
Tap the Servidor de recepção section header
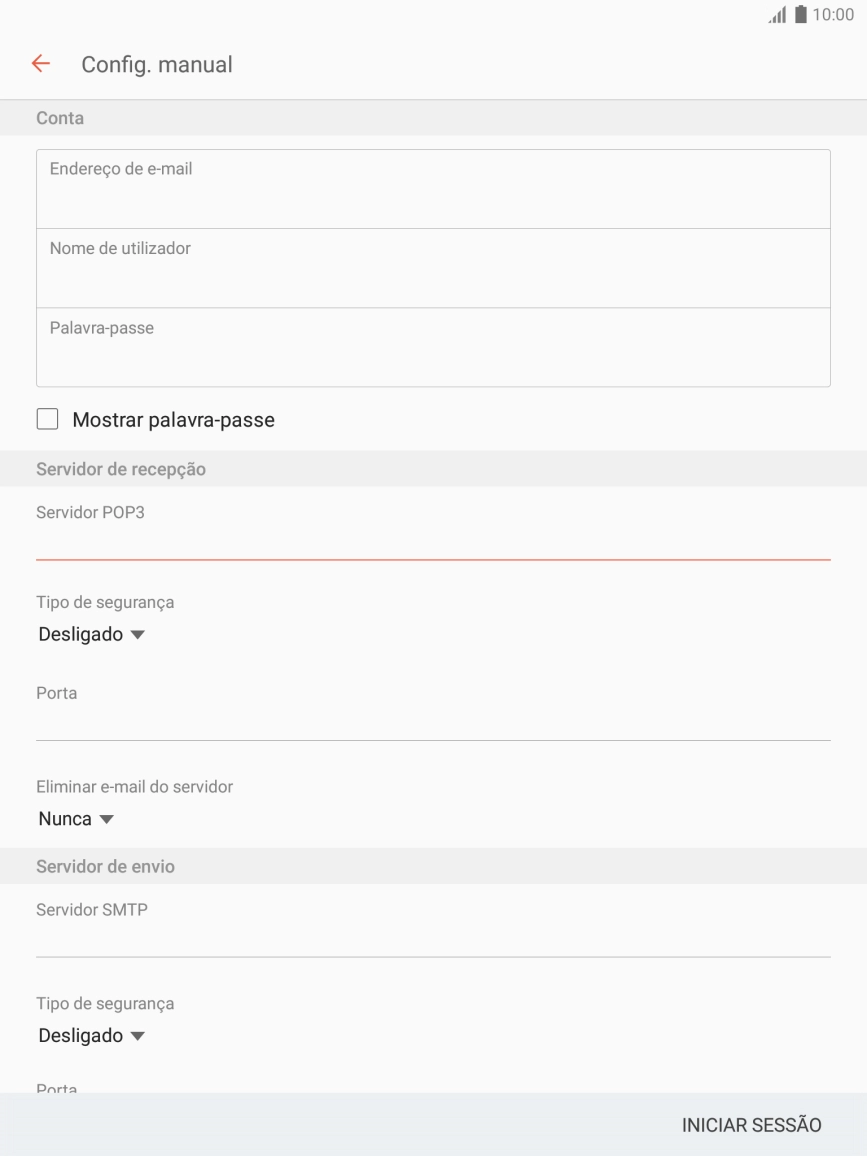click(x=121, y=469)
